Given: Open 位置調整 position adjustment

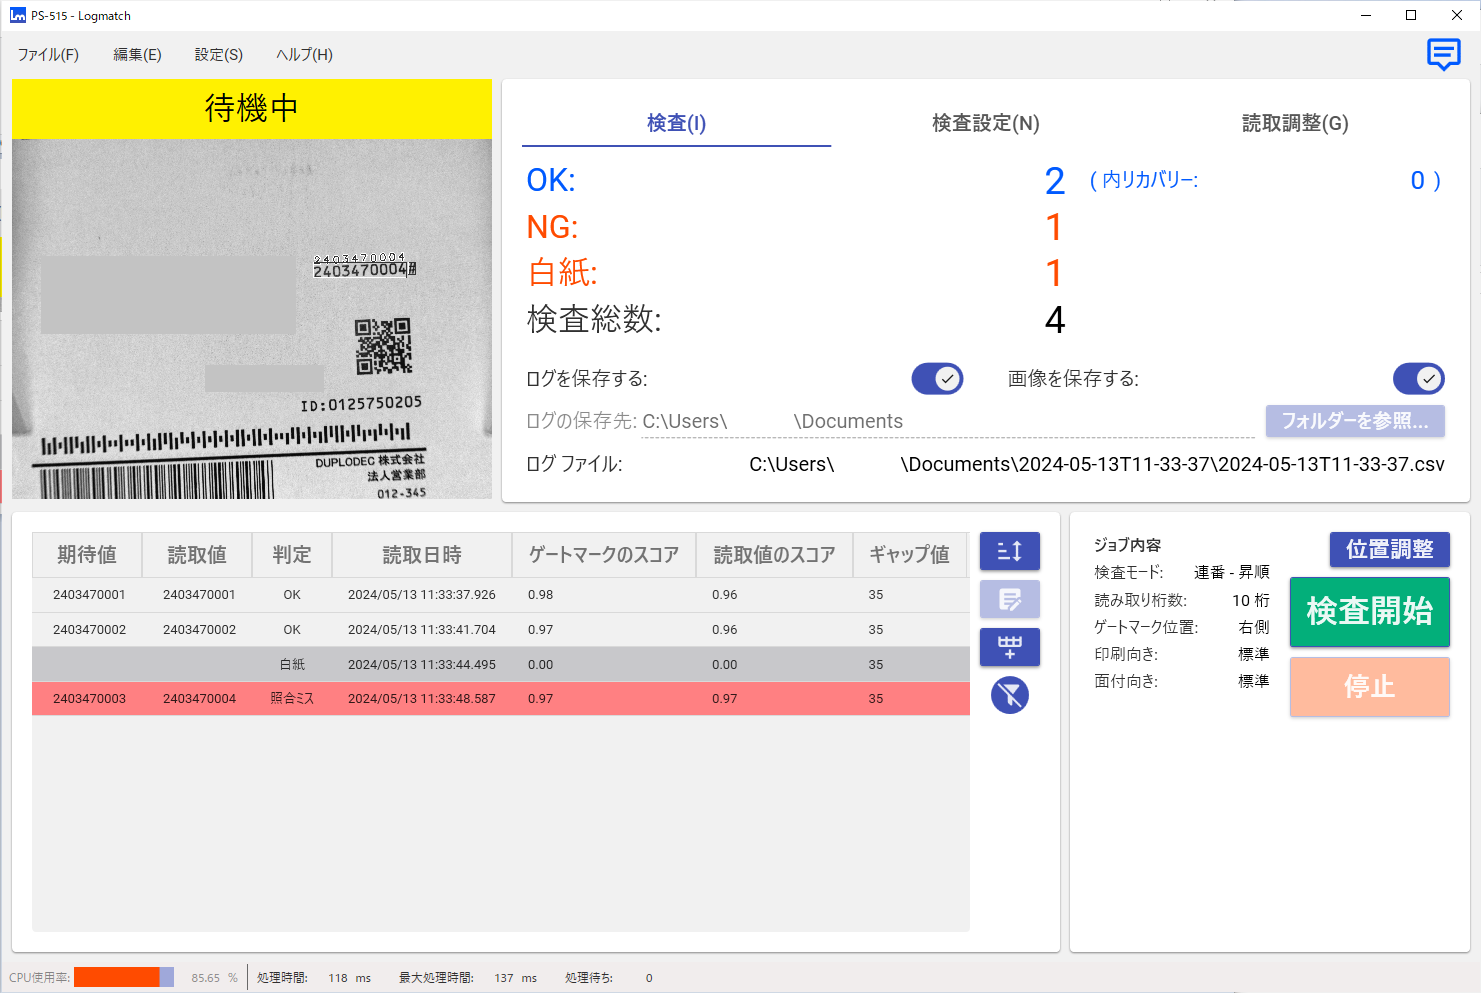Looking at the screenshot, I should 1389,549.
